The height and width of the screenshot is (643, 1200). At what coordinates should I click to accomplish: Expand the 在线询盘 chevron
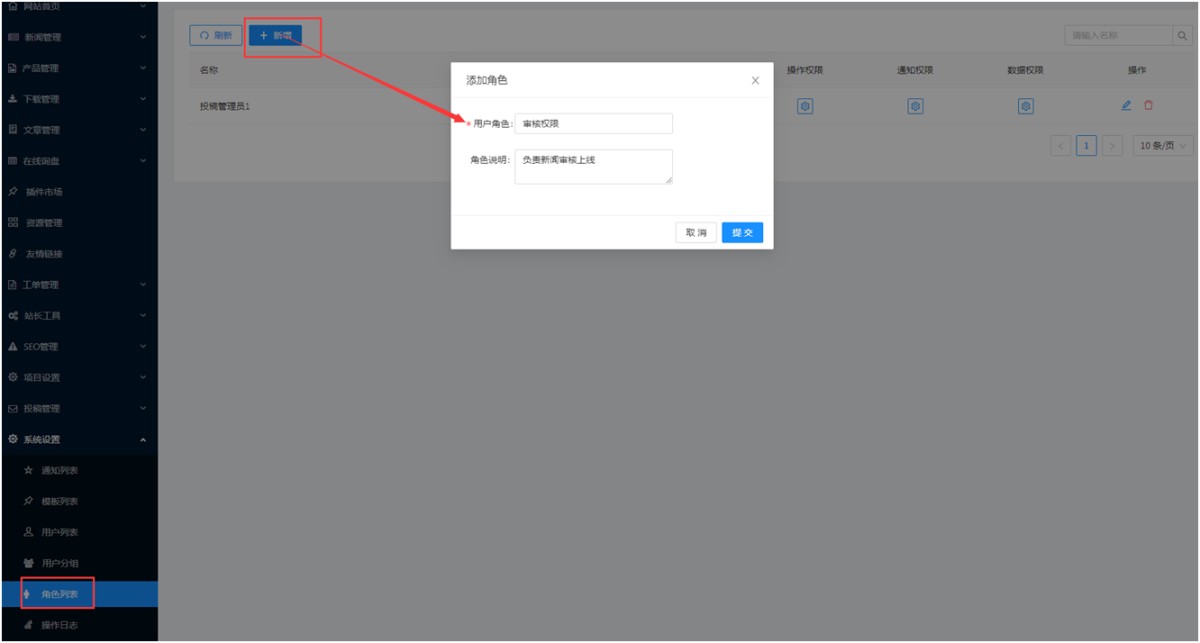tap(143, 161)
